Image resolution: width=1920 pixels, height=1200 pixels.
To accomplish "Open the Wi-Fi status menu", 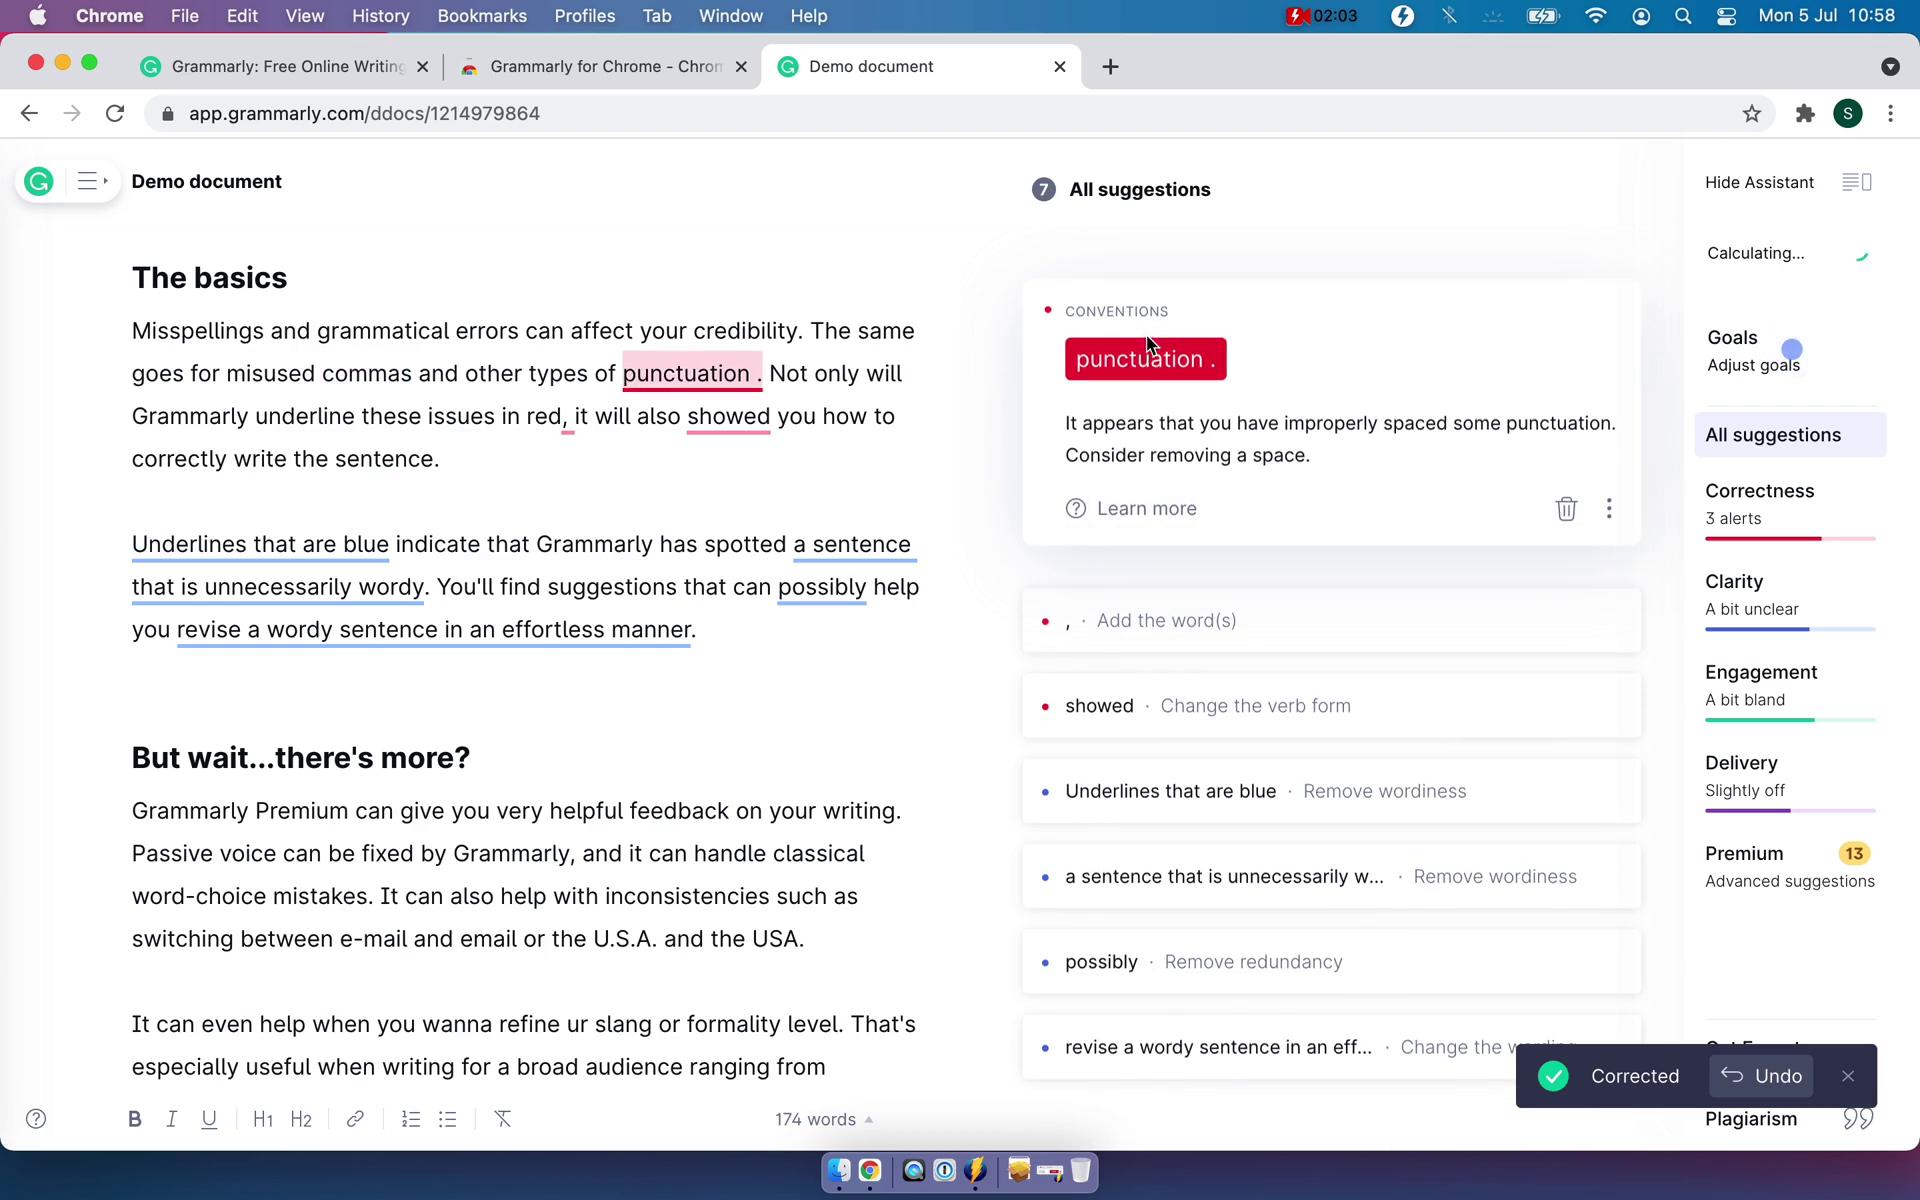I will (1596, 16).
